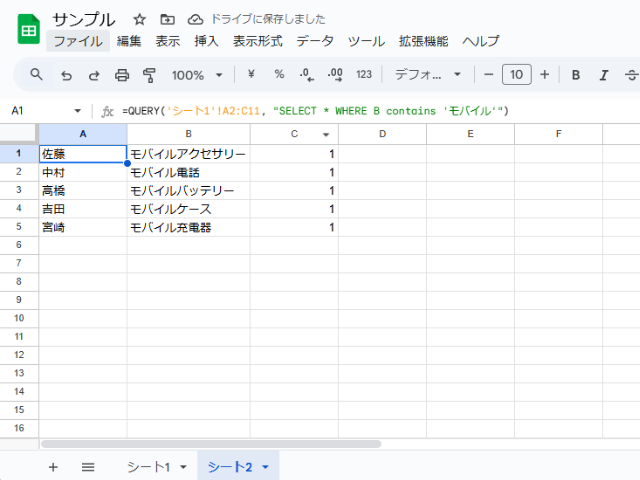Apply yen currency format

[x=251, y=74]
